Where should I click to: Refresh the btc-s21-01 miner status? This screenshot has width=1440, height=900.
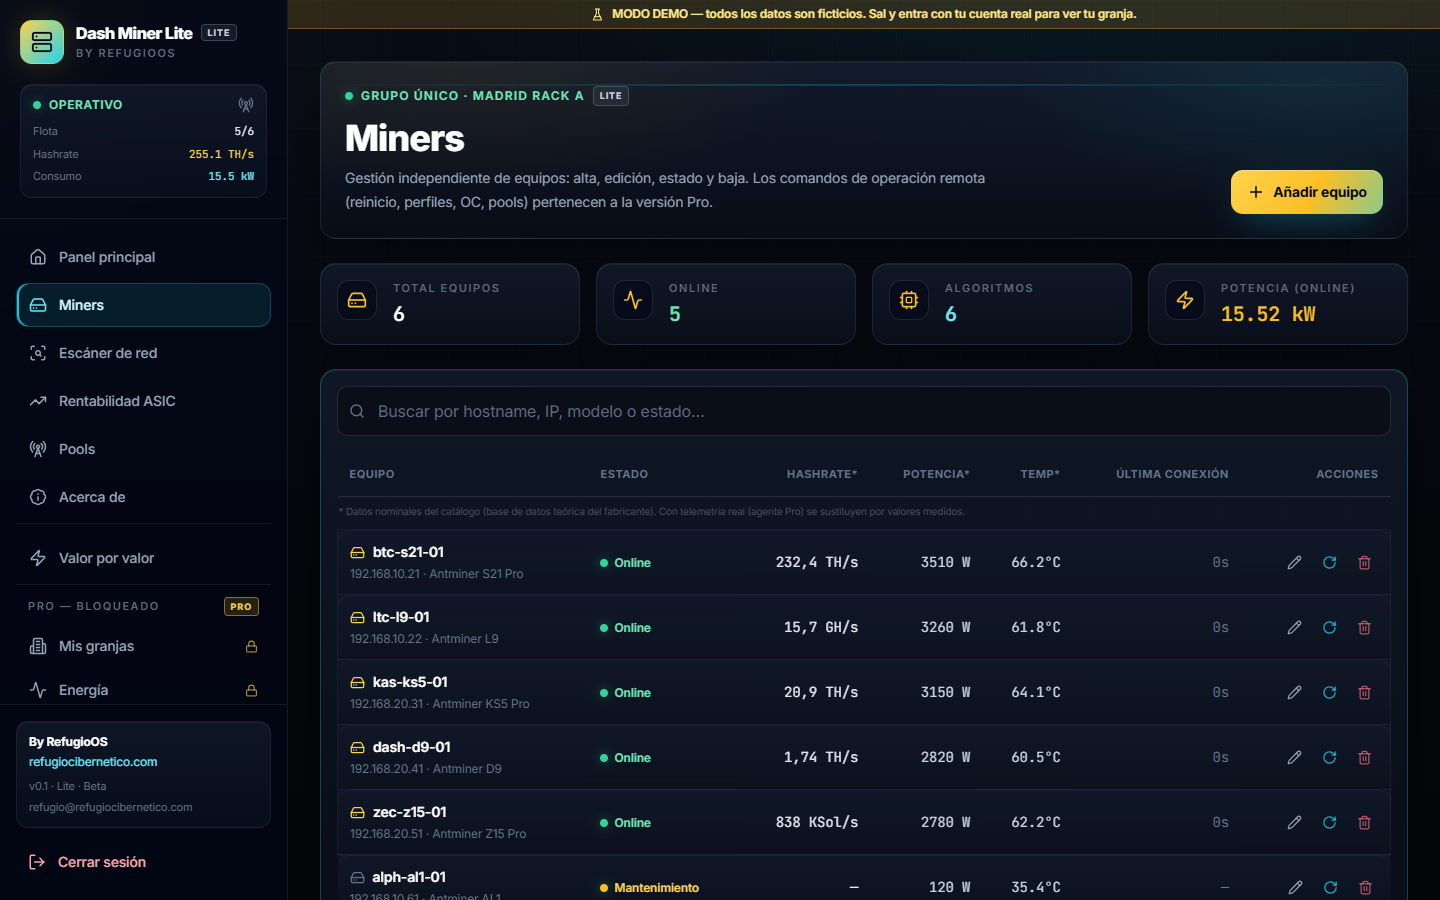1329,563
